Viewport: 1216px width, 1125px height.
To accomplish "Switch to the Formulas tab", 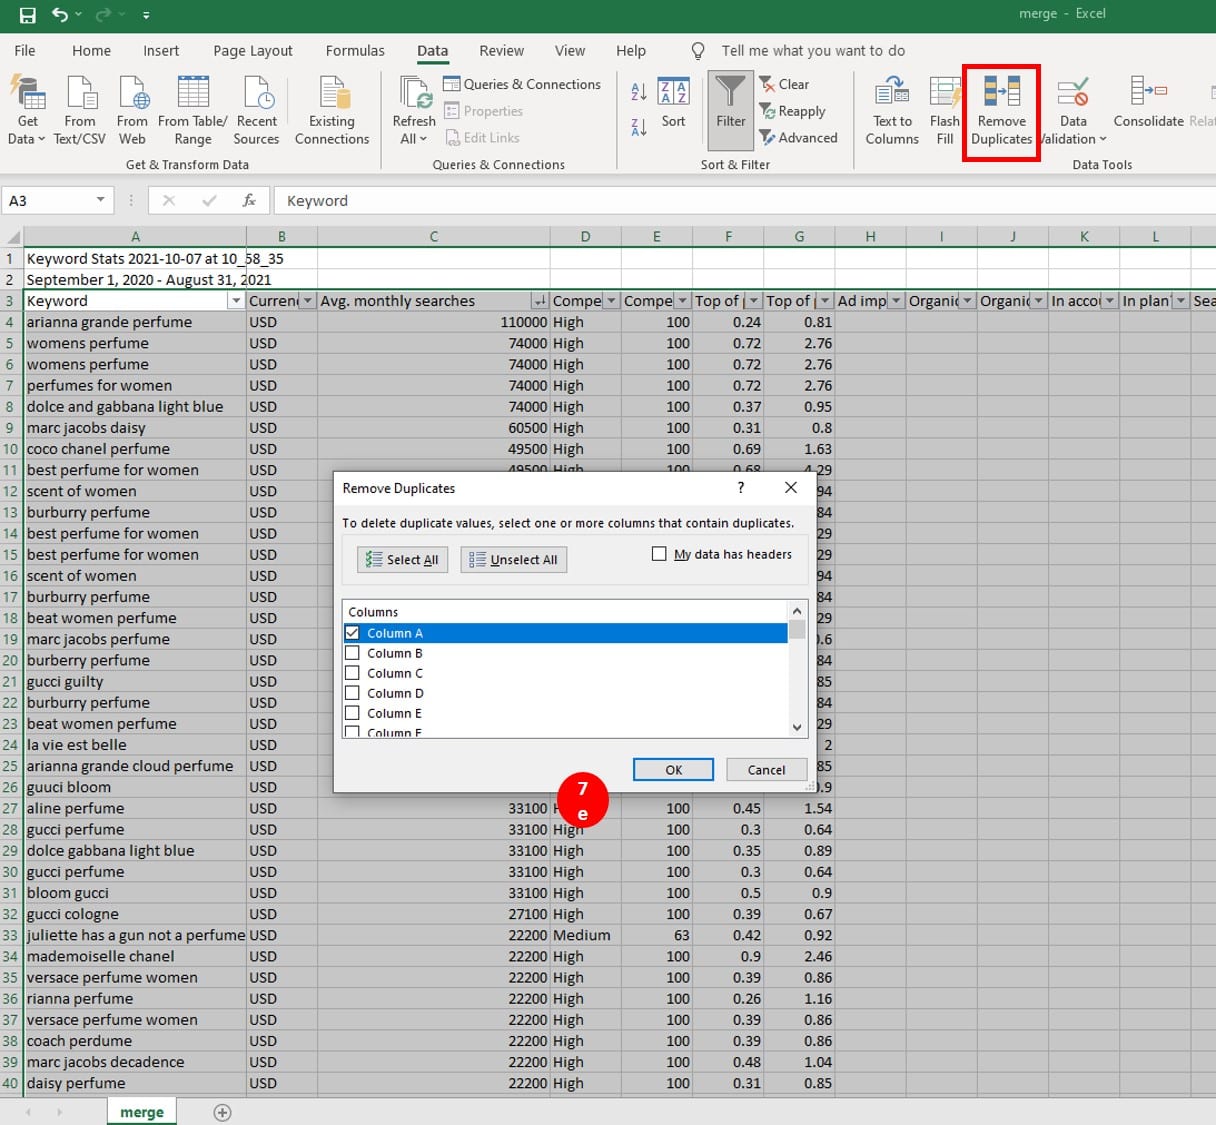I will click(x=355, y=51).
